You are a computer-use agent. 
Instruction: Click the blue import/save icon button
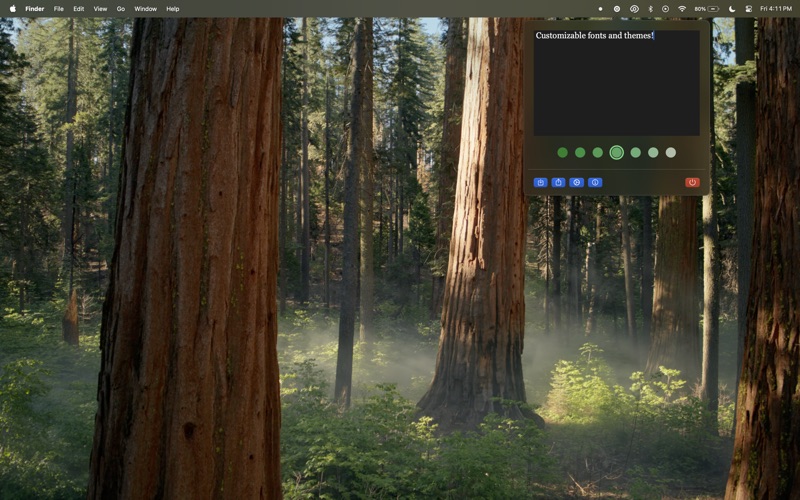point(540,183)
